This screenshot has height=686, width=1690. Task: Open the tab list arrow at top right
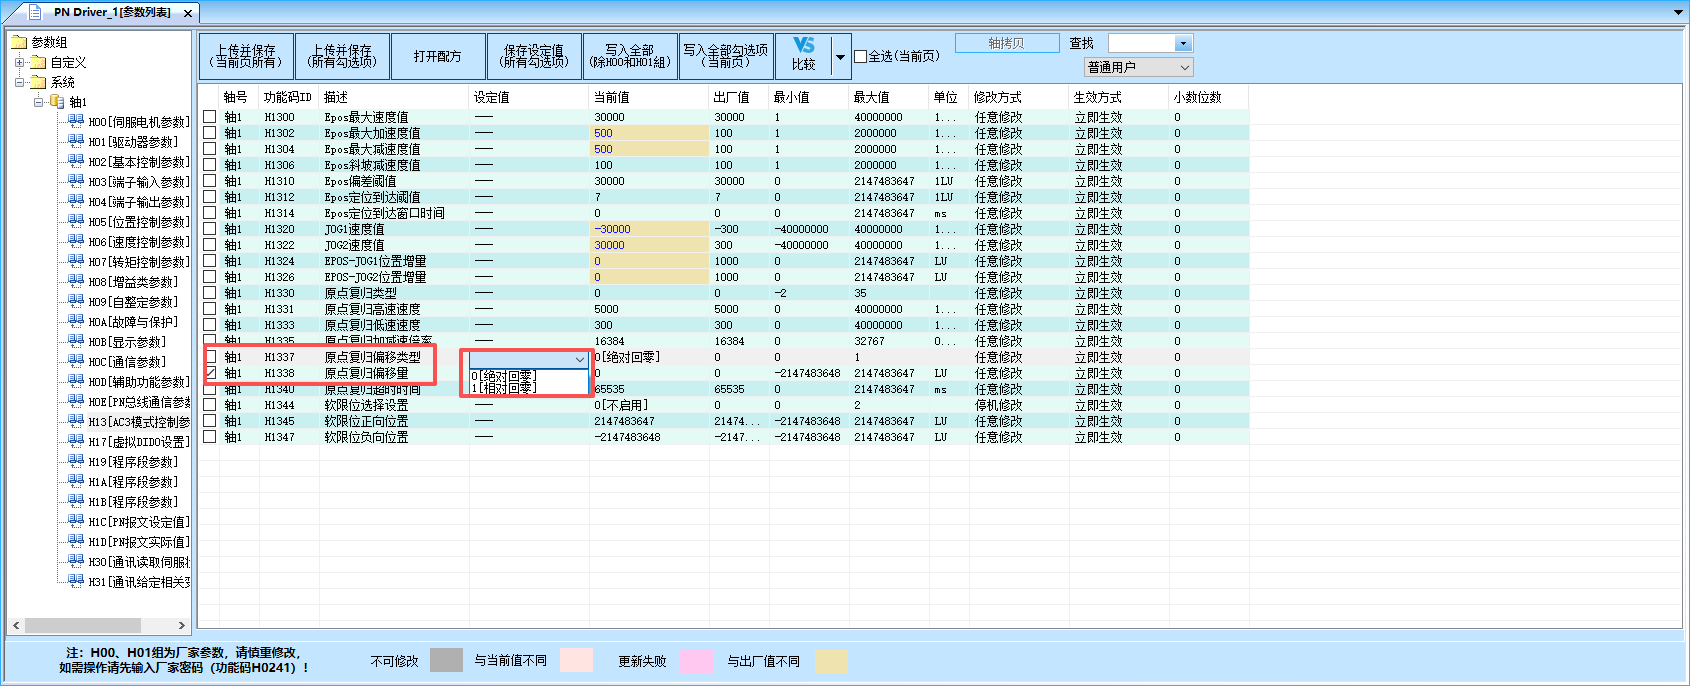tap(1678, 12)
